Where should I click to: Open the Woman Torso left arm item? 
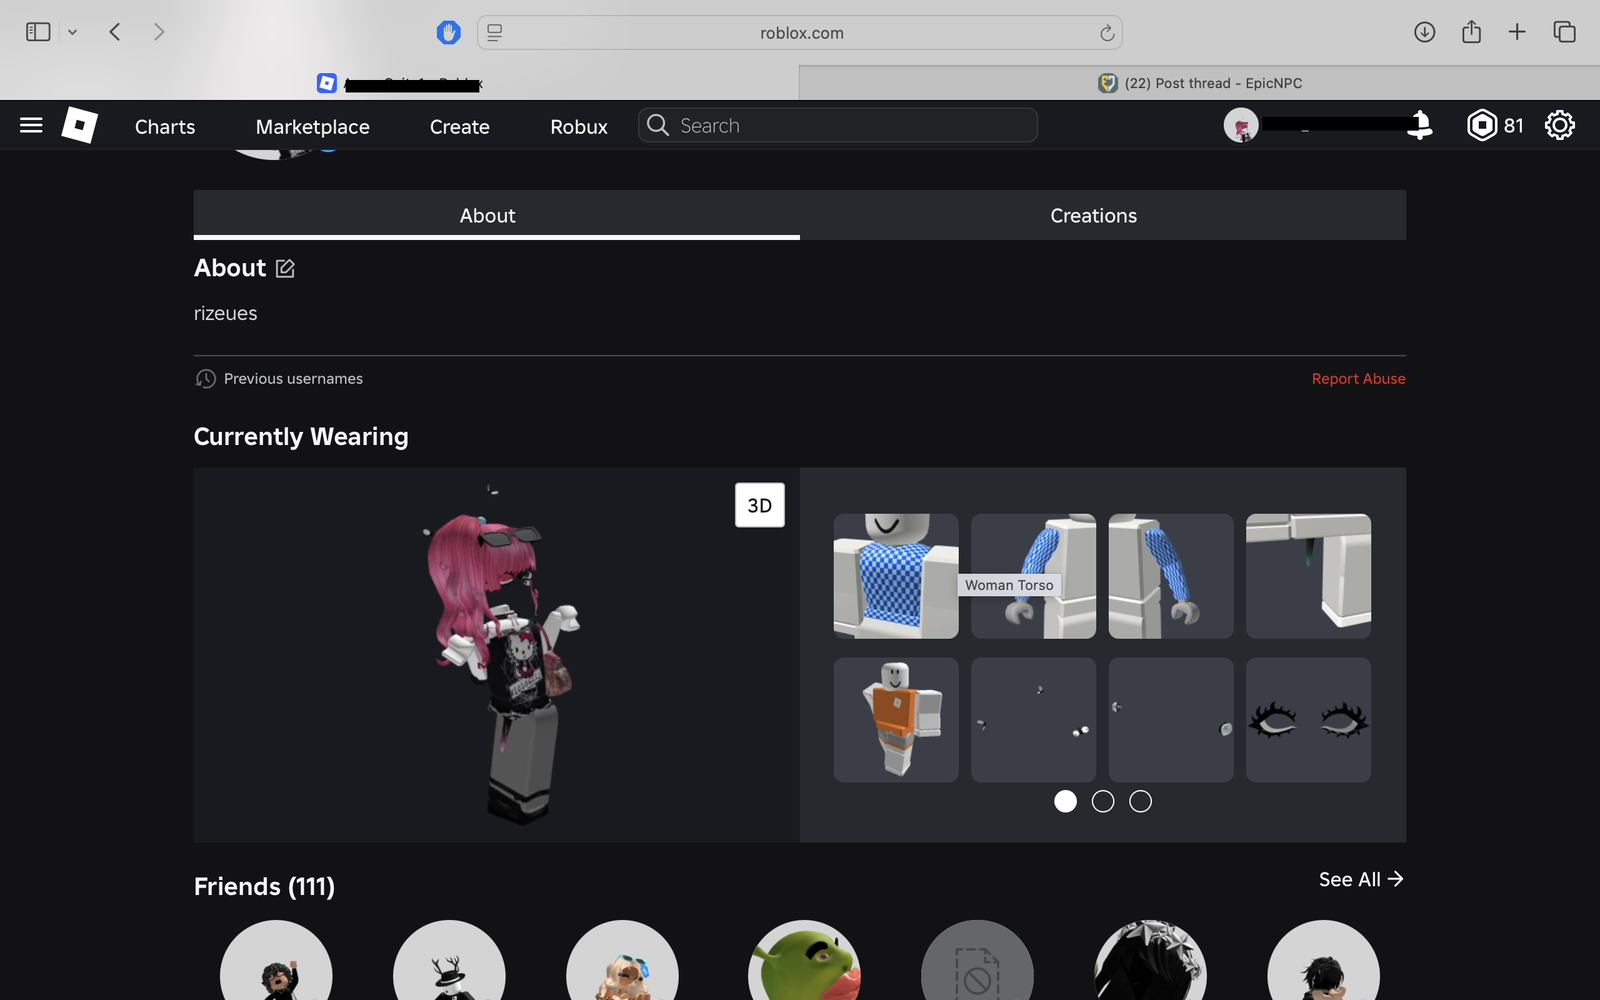(x=1033, y=576)
